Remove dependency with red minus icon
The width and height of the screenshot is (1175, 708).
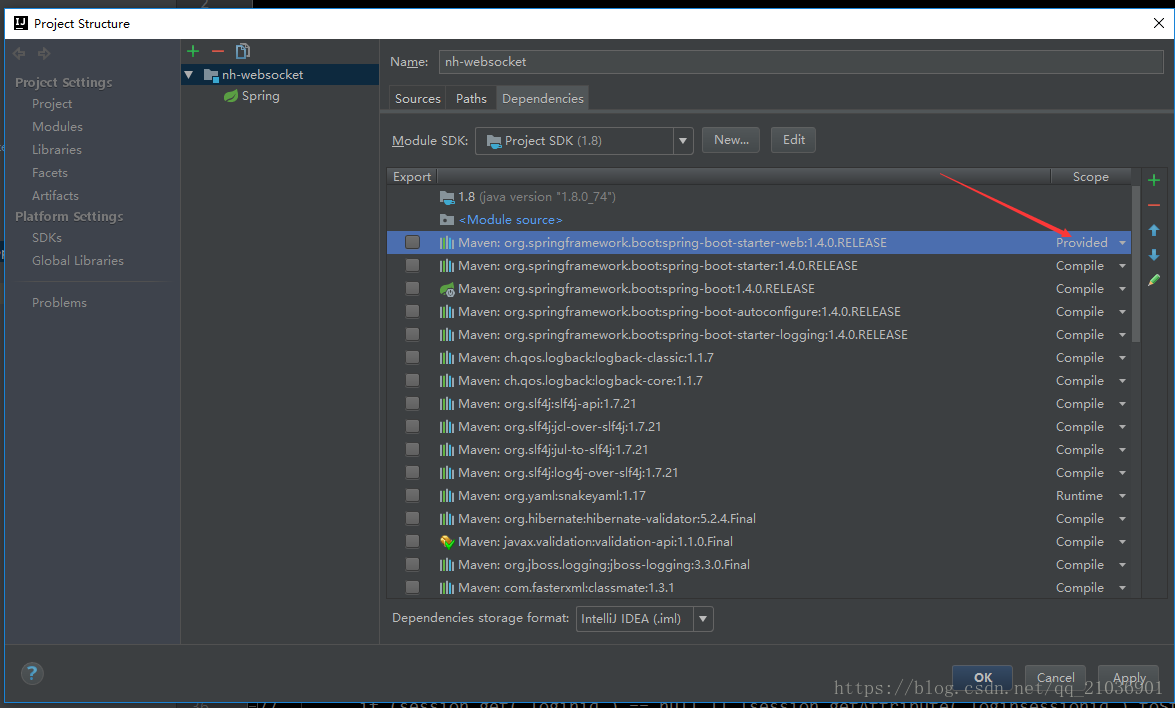pyautogui.click(x=1154, y=205)
